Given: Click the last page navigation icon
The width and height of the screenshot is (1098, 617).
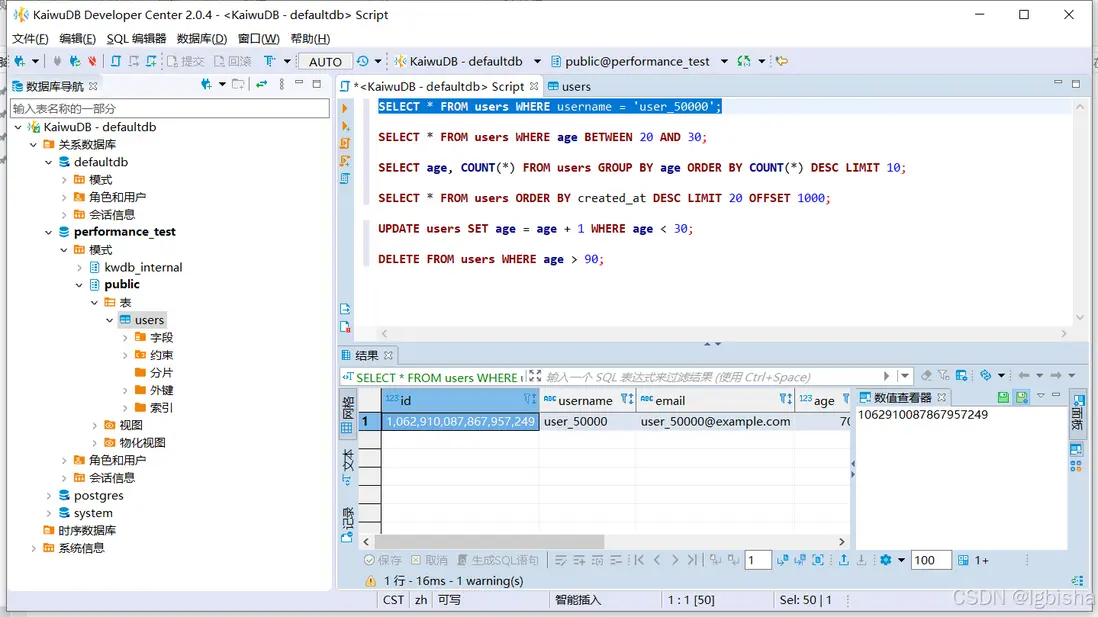Looking at the screenshot, I should (692, 560).
